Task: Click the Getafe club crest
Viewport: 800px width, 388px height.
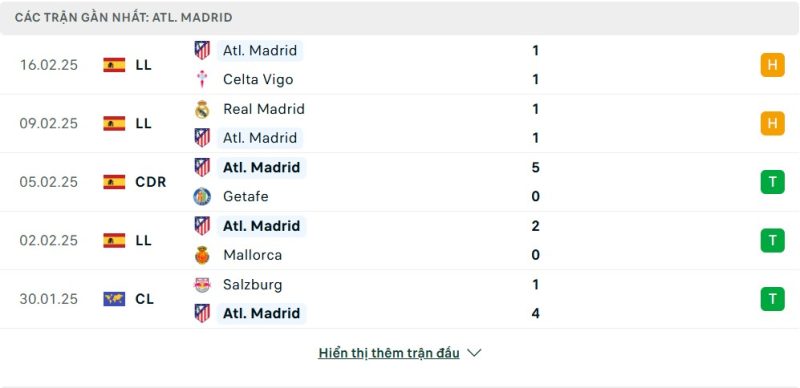Action: point(202,197)
